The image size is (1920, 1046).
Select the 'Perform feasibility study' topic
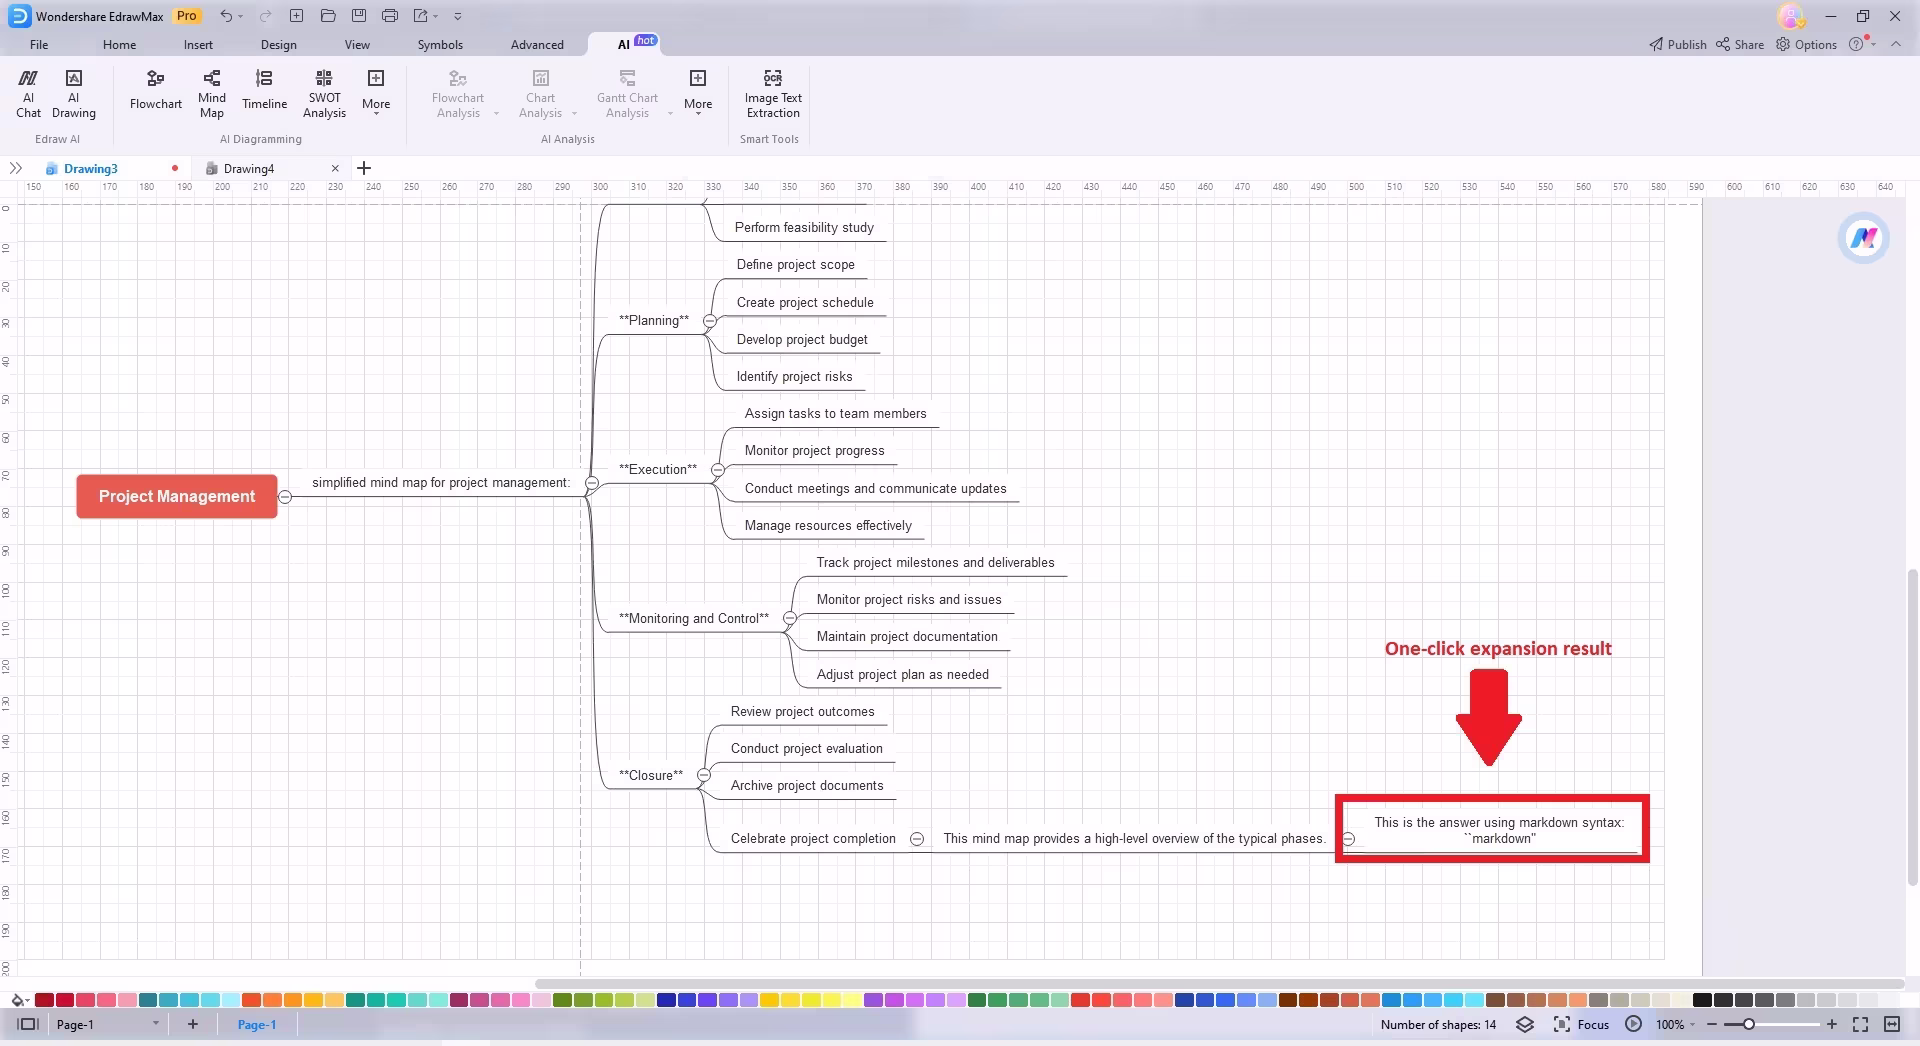[804, 228]
